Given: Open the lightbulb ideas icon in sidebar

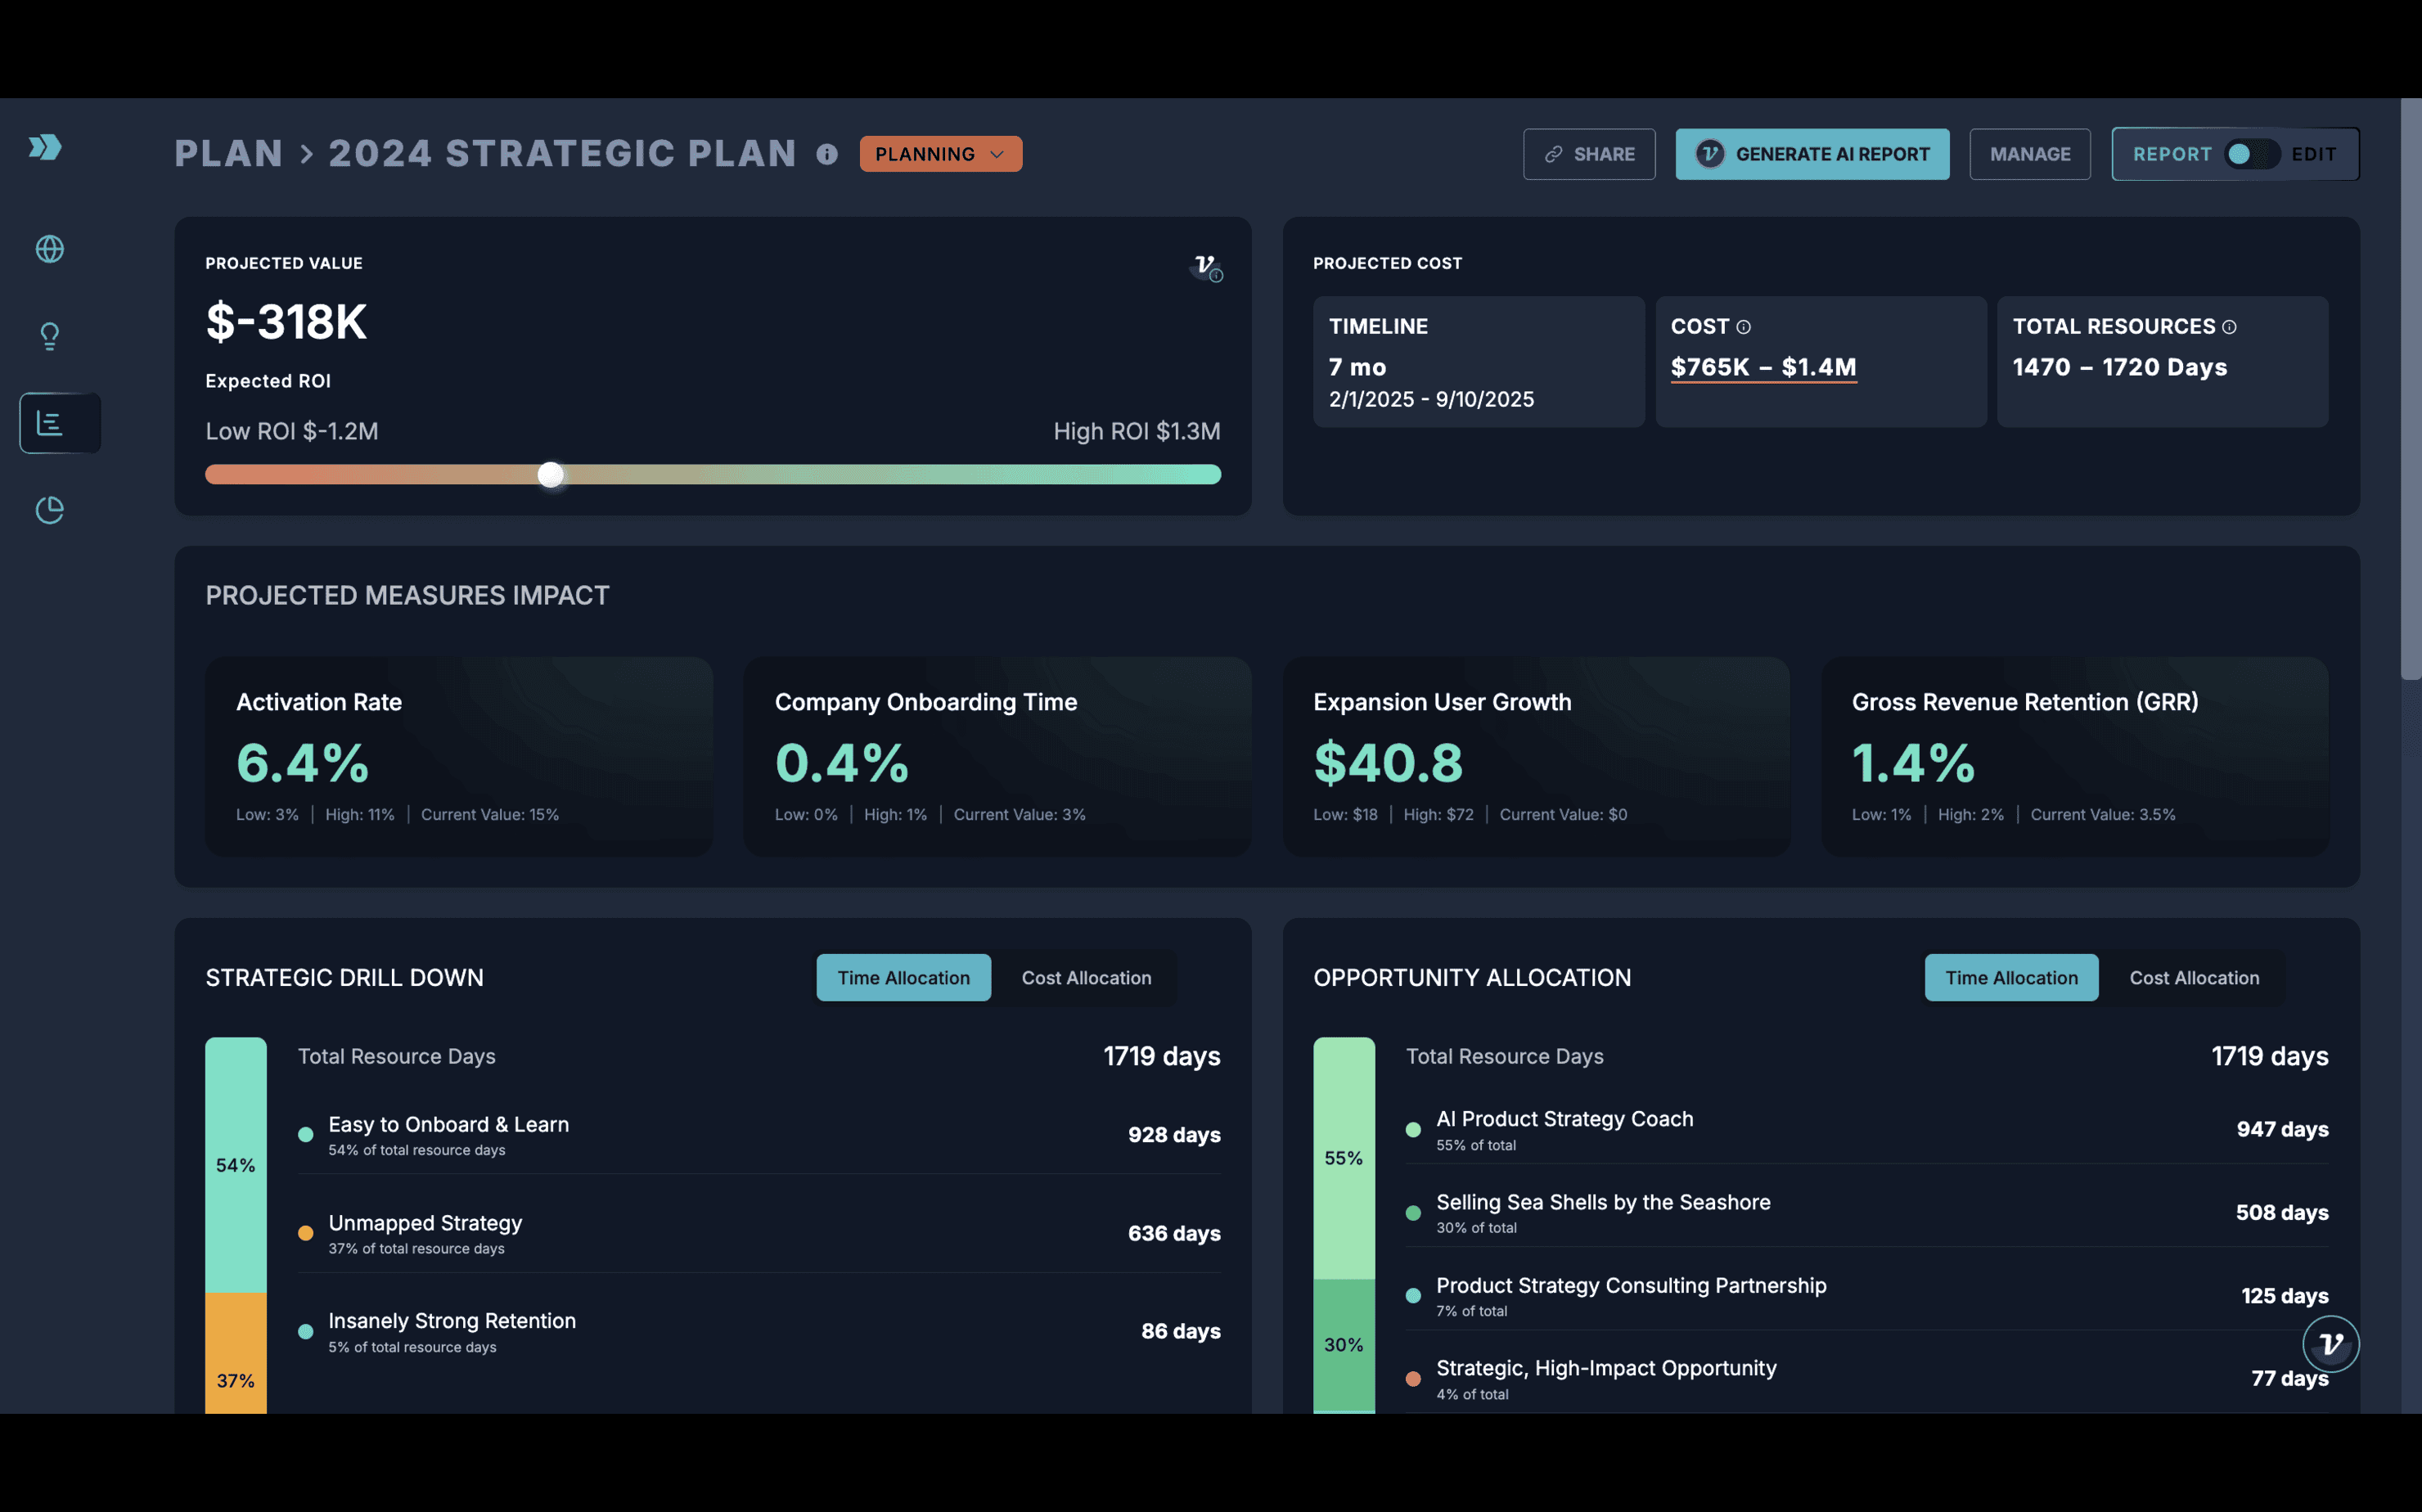Looking at the screenshot, I should click(49, 336).
